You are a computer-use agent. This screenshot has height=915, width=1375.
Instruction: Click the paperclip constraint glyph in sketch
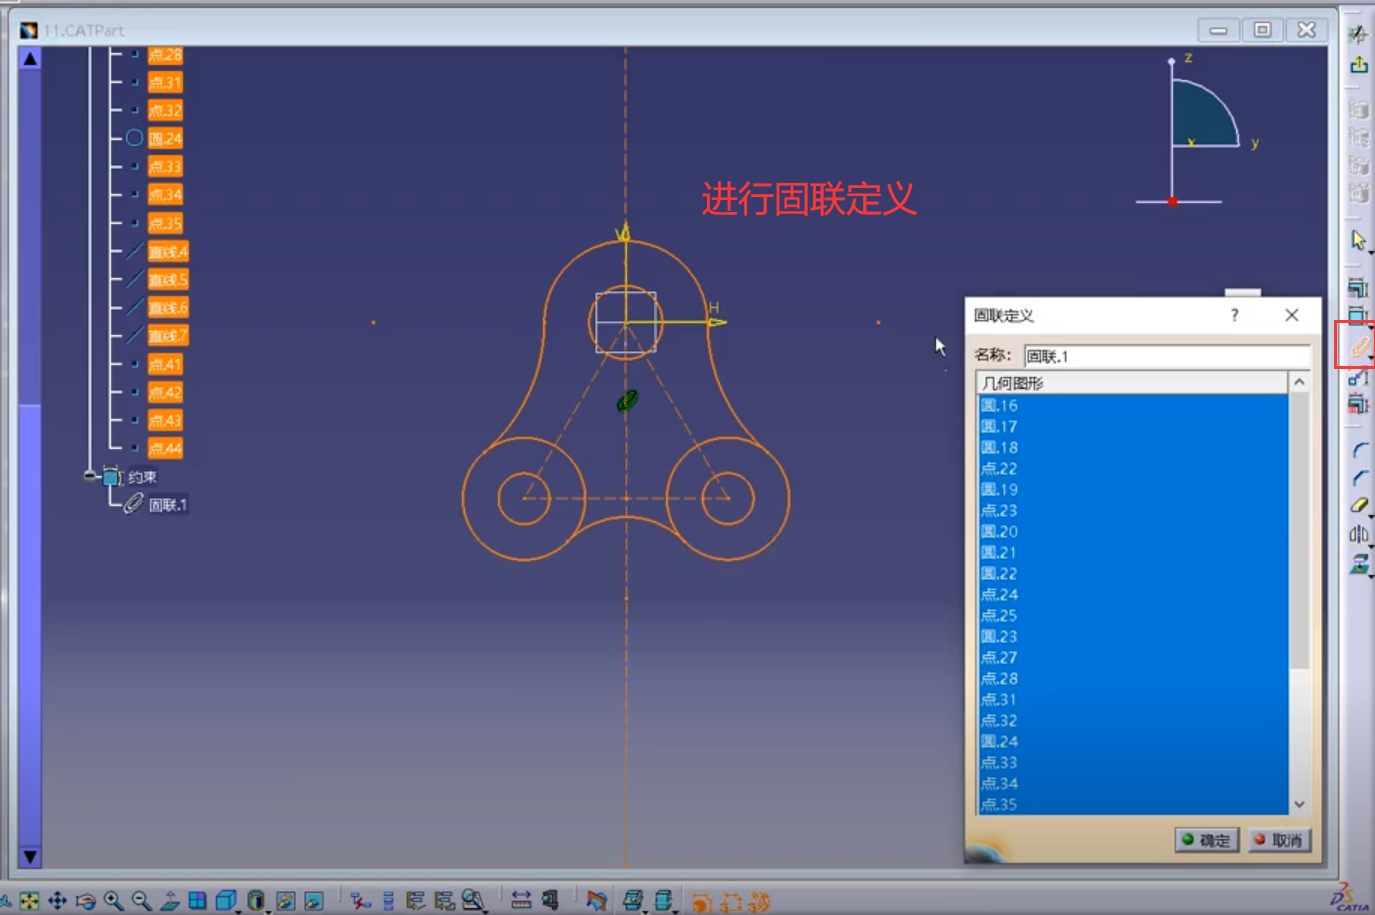pyautogui.click(x=627, y=401)
